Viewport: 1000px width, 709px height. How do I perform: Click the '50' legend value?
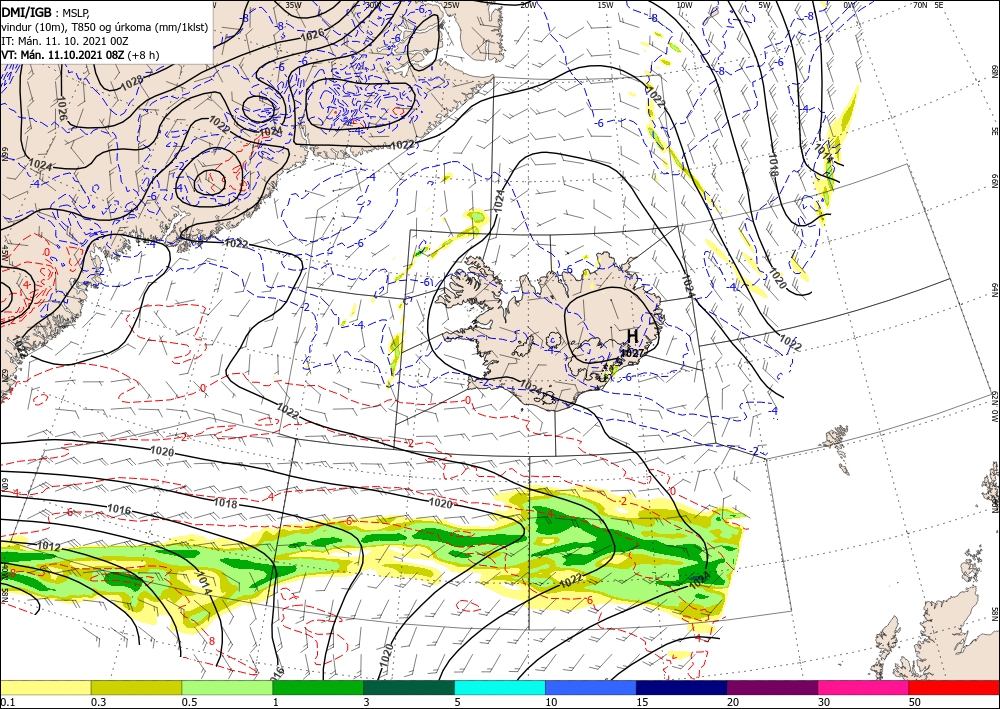[915, 702]
